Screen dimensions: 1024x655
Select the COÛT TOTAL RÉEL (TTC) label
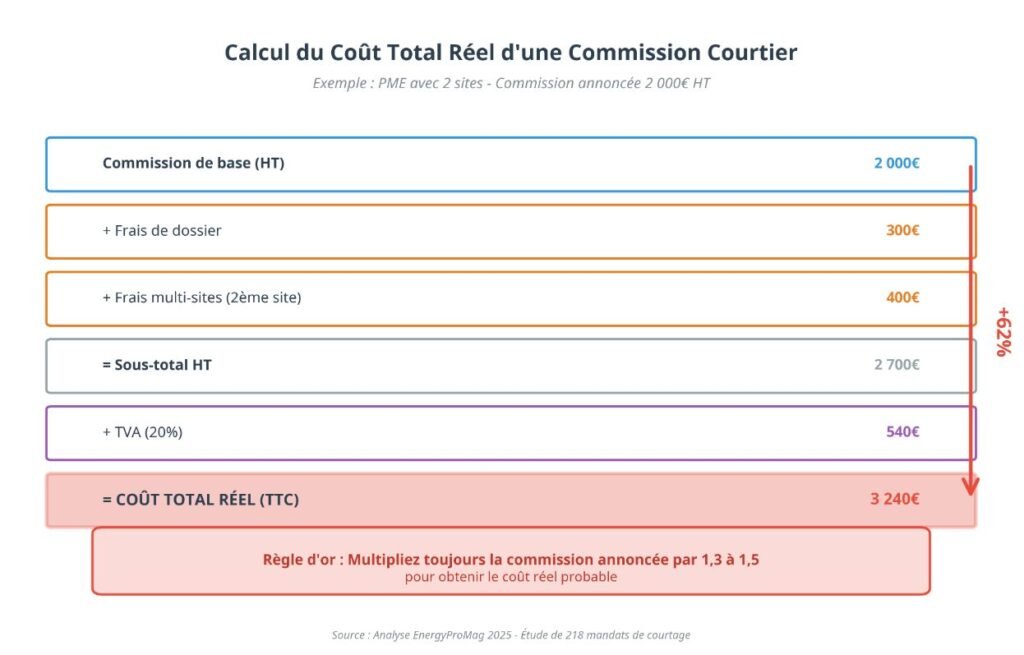pyautogui.click(x=200, y=499)
